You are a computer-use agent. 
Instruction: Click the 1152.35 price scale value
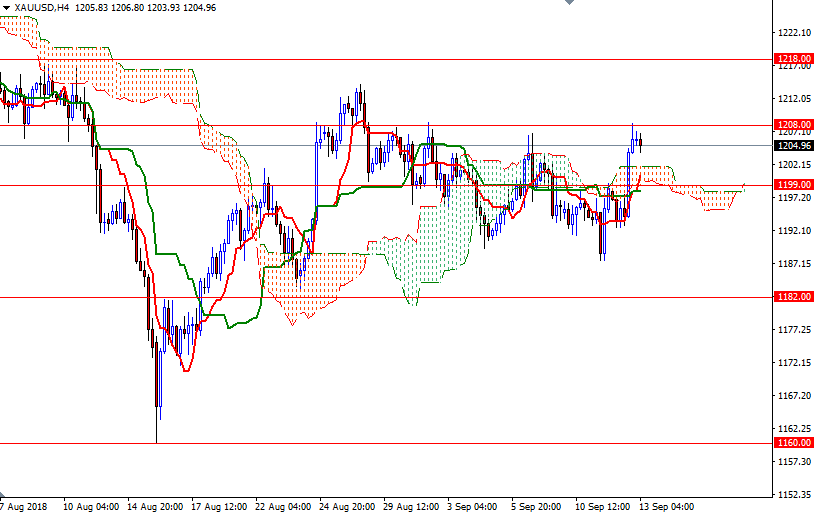coord(793,494)
